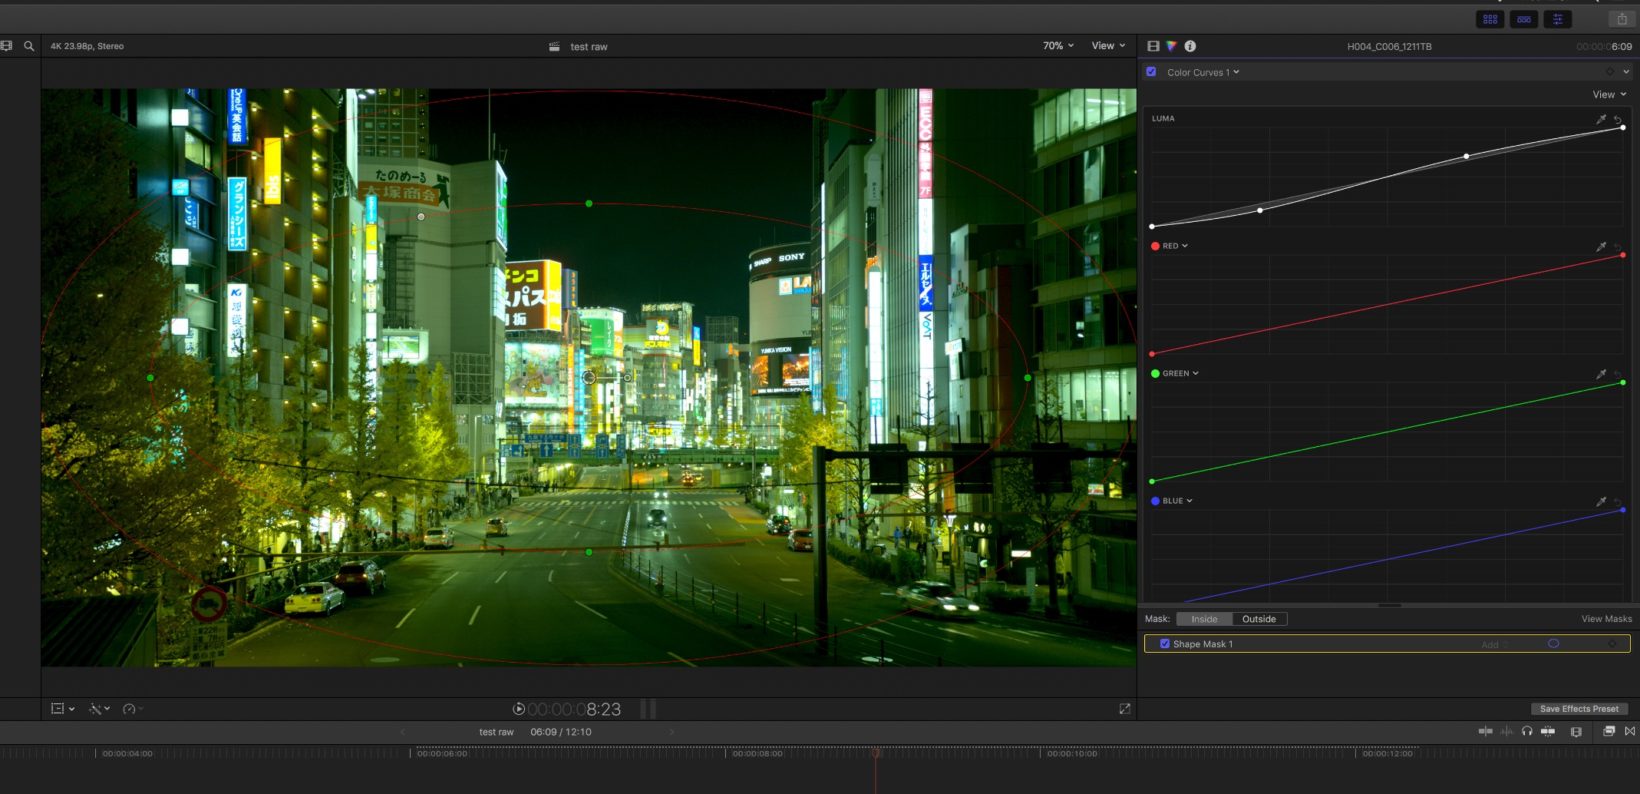Reset the Luma curve
This screenshot has width=1640, height=794.
coord(1618,119)
